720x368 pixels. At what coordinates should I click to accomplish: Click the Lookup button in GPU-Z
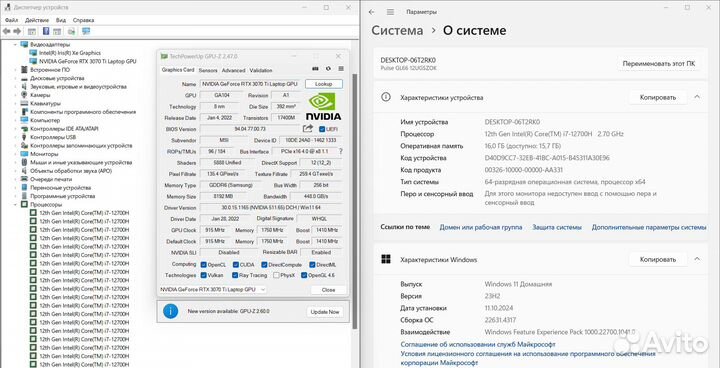[x=324, y=84]
